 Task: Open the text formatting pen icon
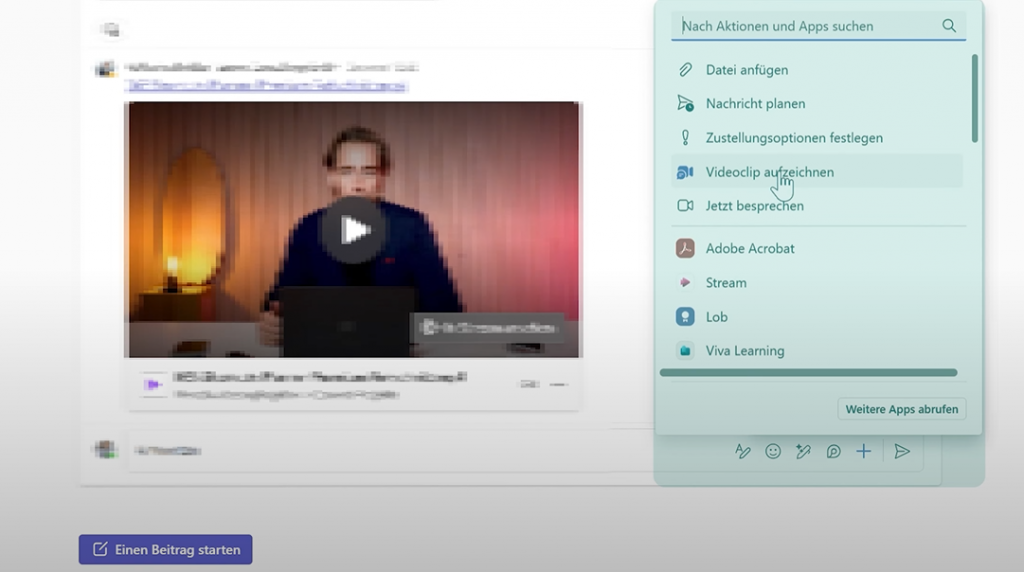point(743,451)
